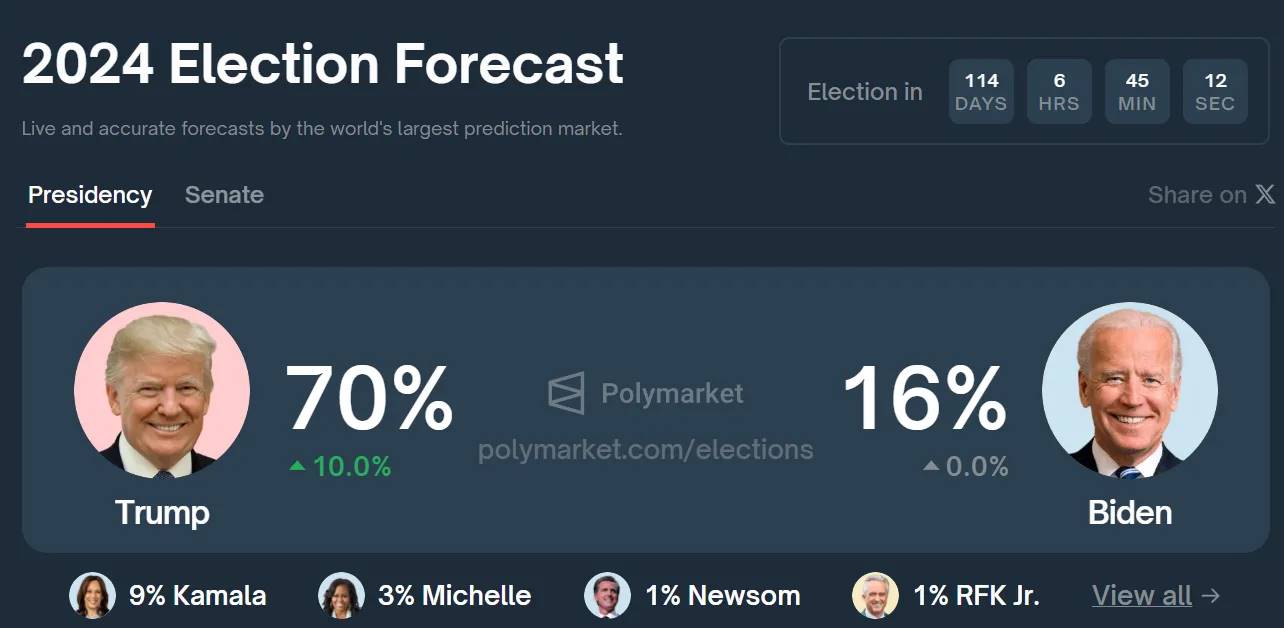Click the X logo icon
The height and width of the screenshot is (628, 1284).
[x=1265, y=195]
